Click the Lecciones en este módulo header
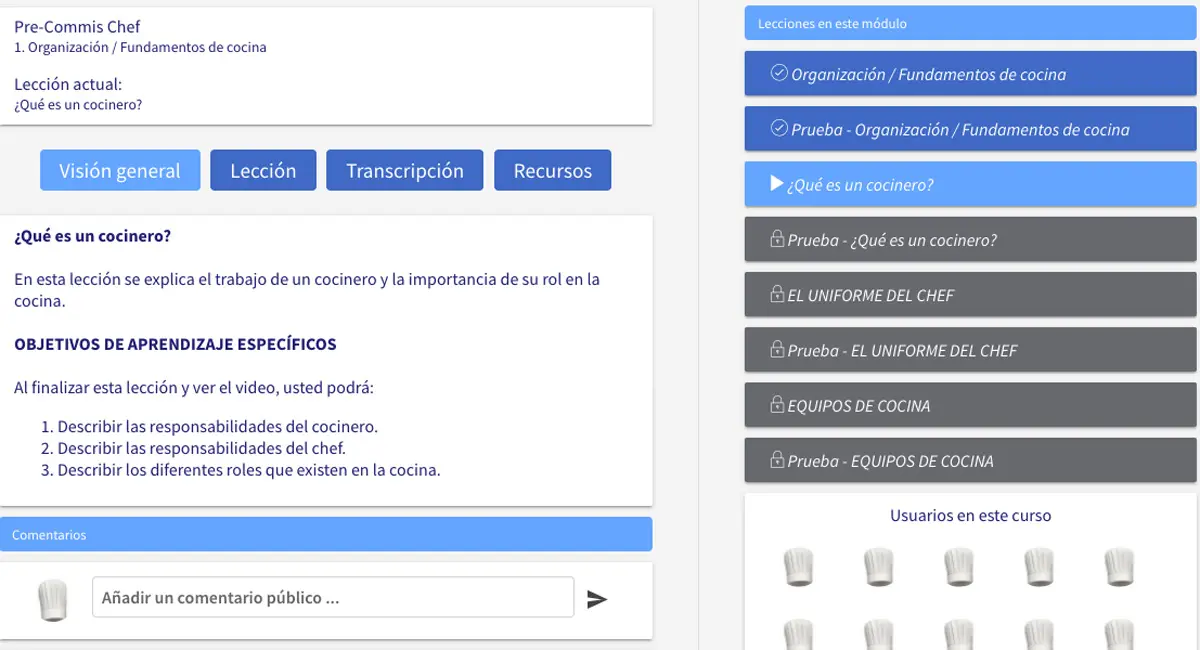This screenshot has height=650, width=1200. click(x=969, y=23)
